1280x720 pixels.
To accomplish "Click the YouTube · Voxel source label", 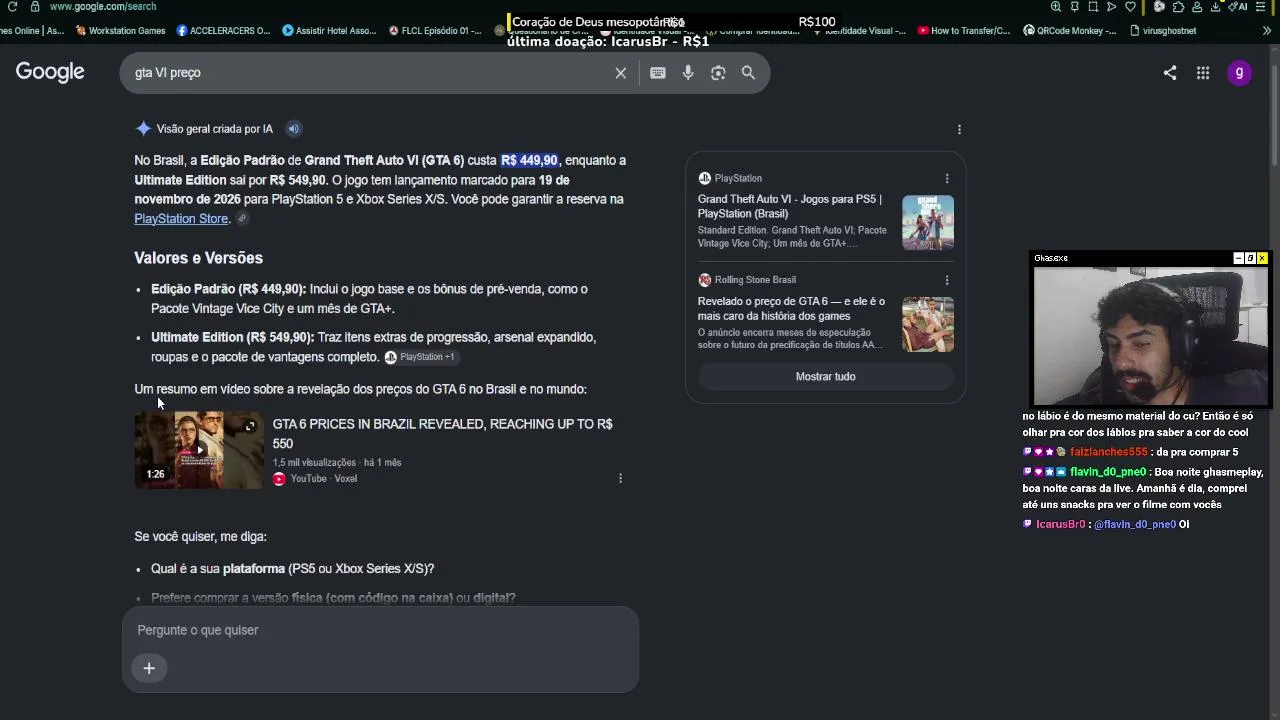I will (315, 479).
